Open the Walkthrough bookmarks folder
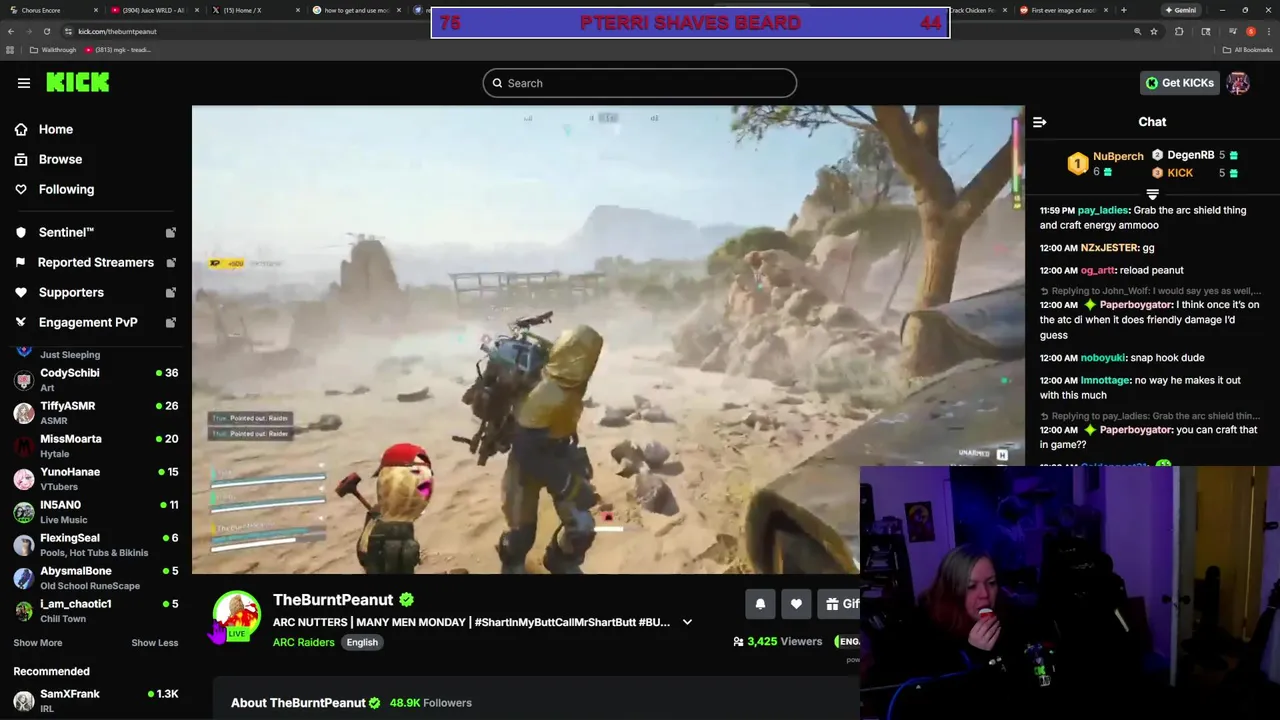Image resolution: width=1280 pixels, height=720 pixels. pyautogui.click(x=53, y=50)
